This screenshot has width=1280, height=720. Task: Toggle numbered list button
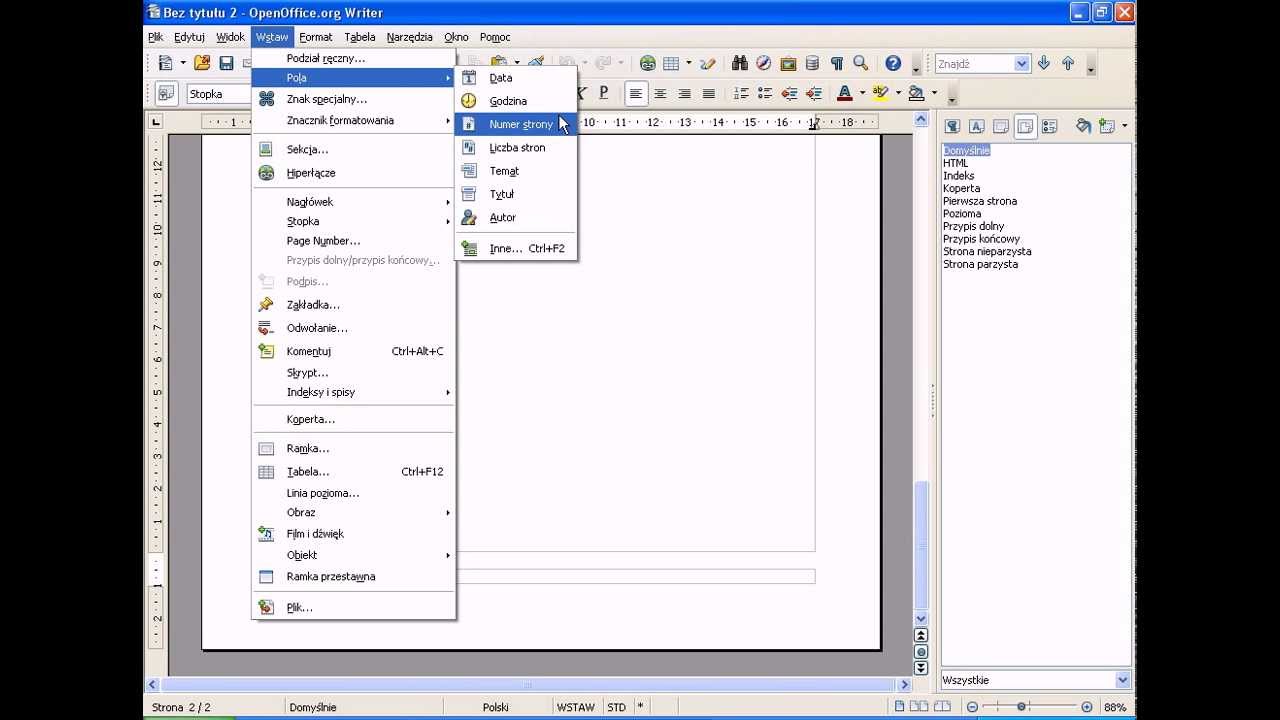click(741, 93)
